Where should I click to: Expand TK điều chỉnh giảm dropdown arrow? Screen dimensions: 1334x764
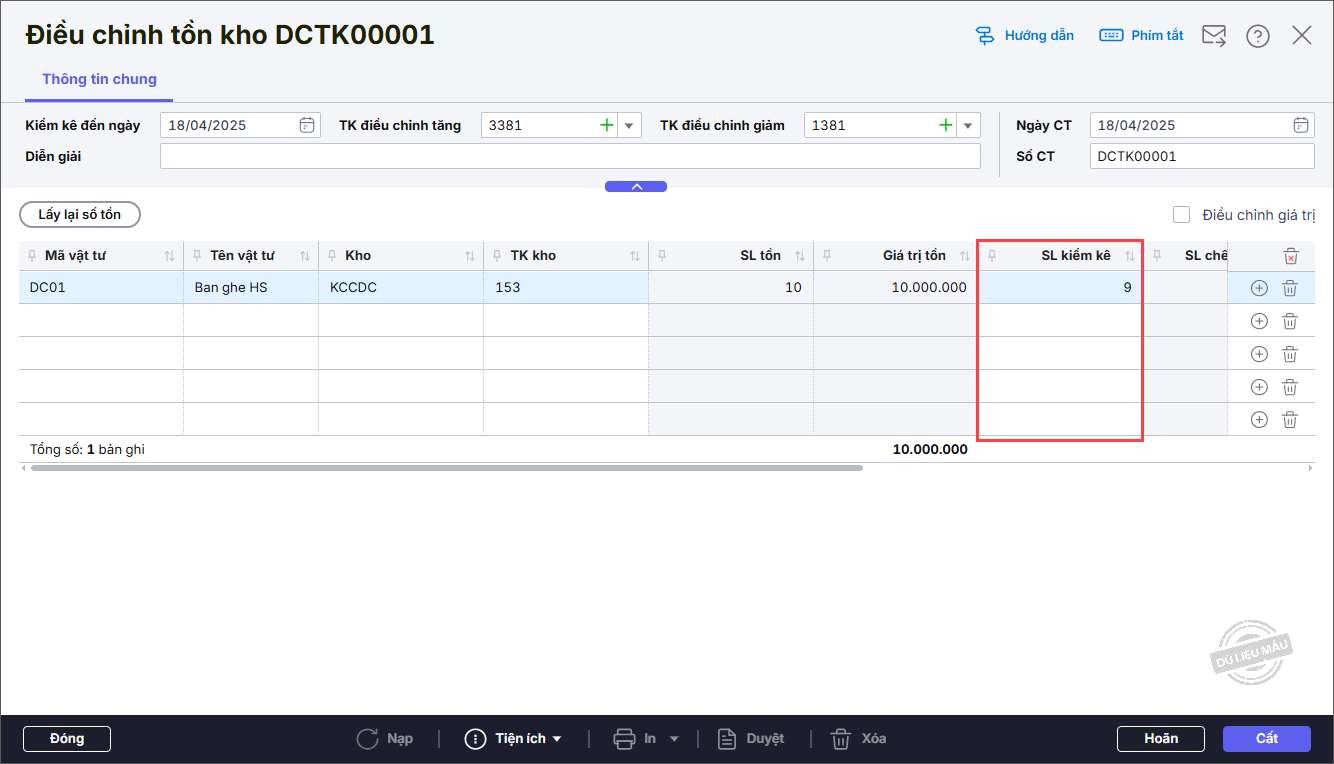pos(968,125)
